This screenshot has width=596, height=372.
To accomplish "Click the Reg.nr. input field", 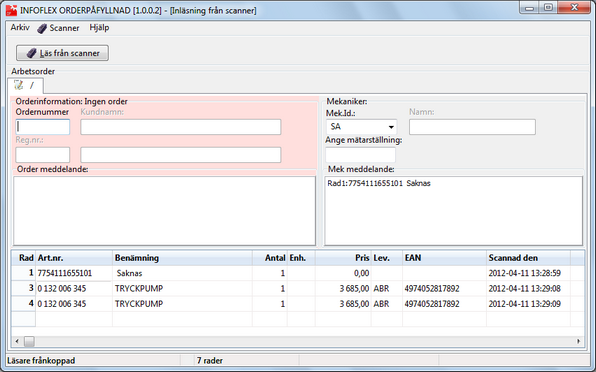I will [43, 155].
